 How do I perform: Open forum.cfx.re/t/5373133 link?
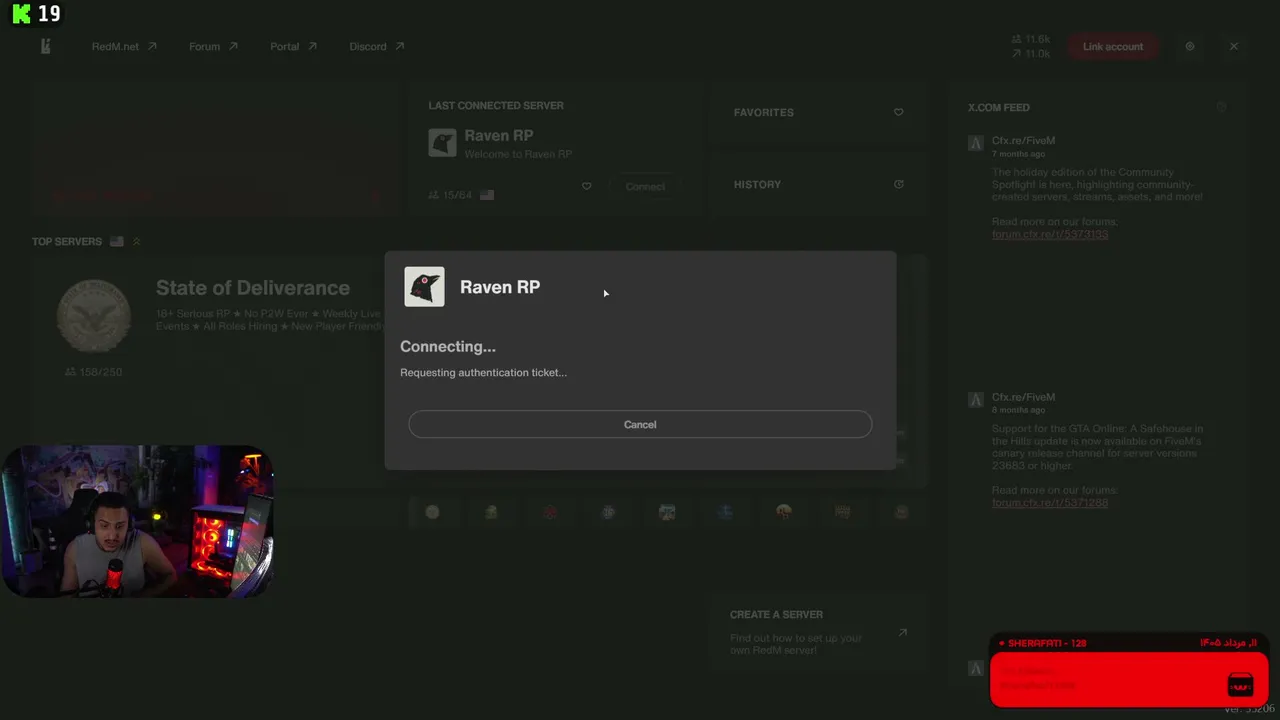pyautogui.click(x=1050, y=234)
